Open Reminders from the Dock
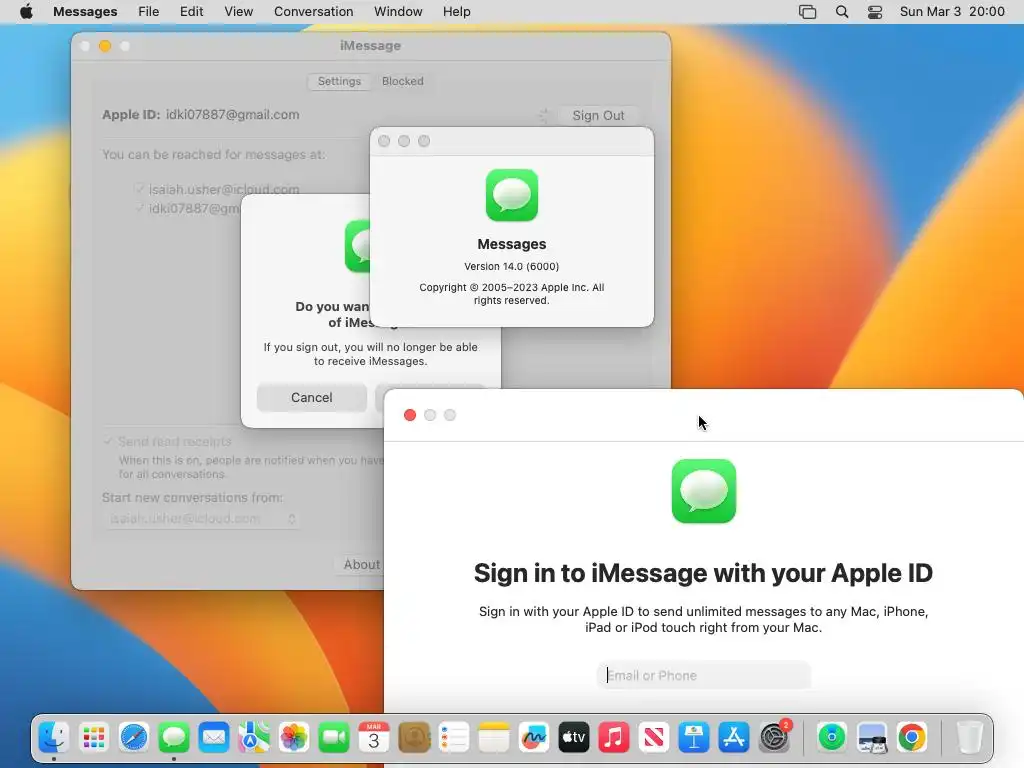 [x=454, y=737]
